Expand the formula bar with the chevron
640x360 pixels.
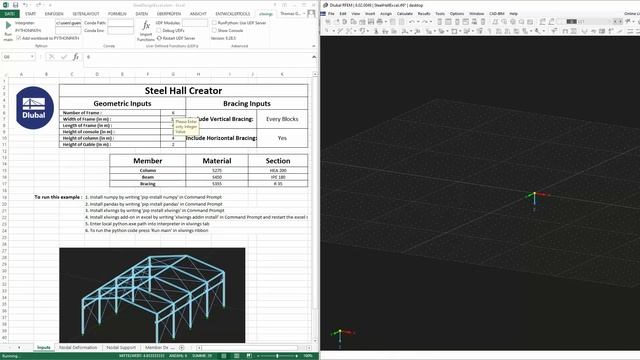coord(314,57)
